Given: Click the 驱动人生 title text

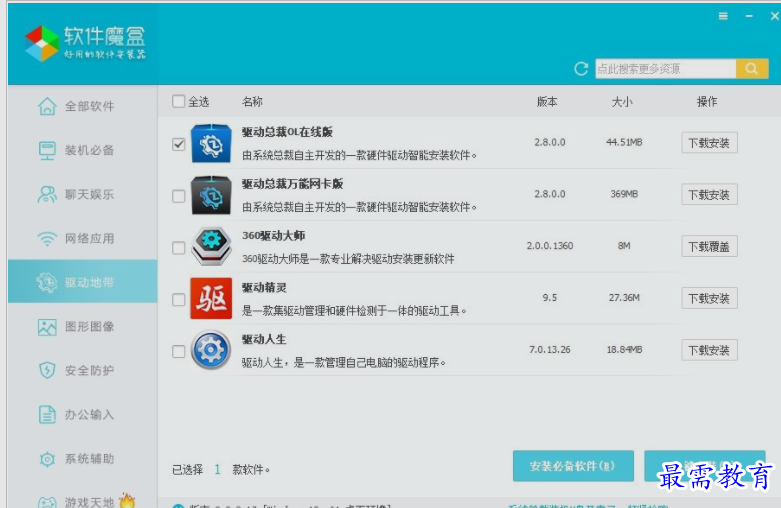Looking at the screenshot, I should (x=264, y=339).
